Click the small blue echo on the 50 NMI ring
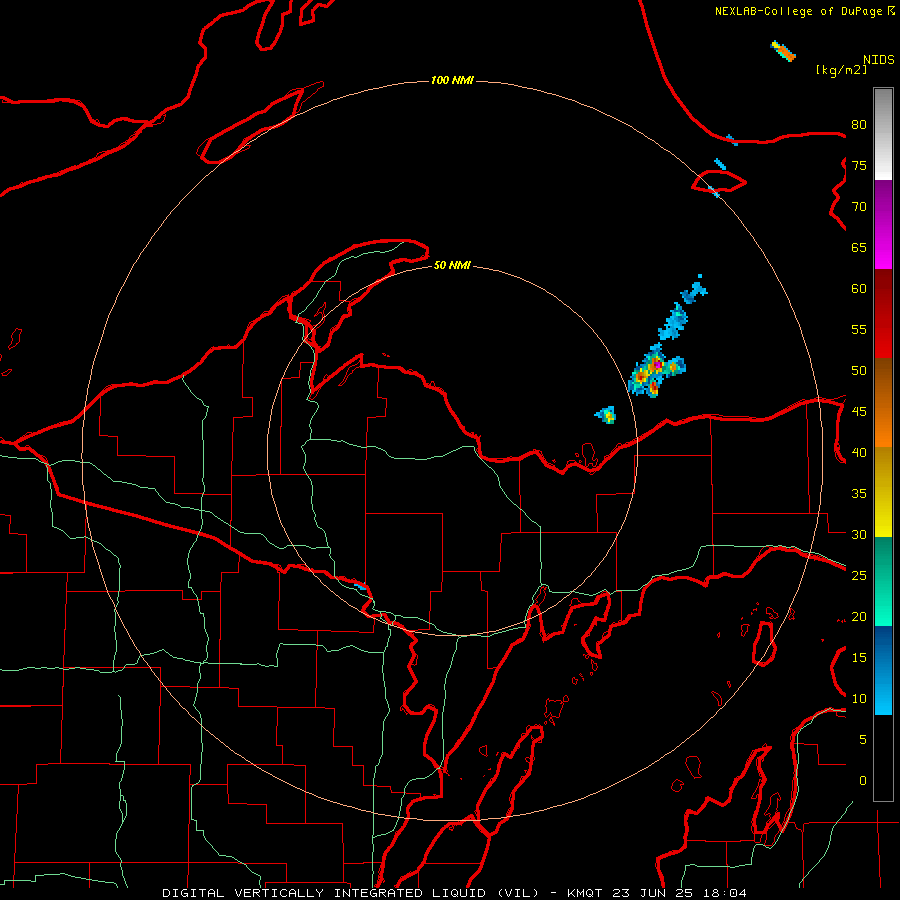The width and height of the screenshot is (900, 900). coord(360,587)
